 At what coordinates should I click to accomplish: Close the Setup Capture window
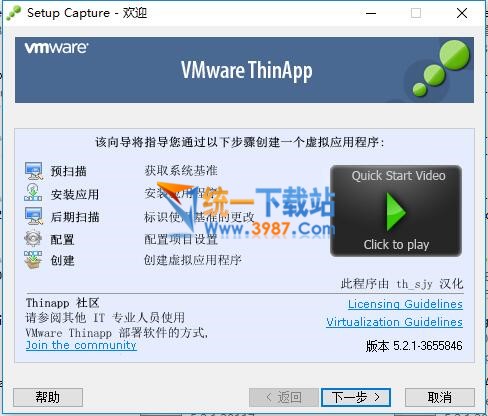tap(462, 13)
